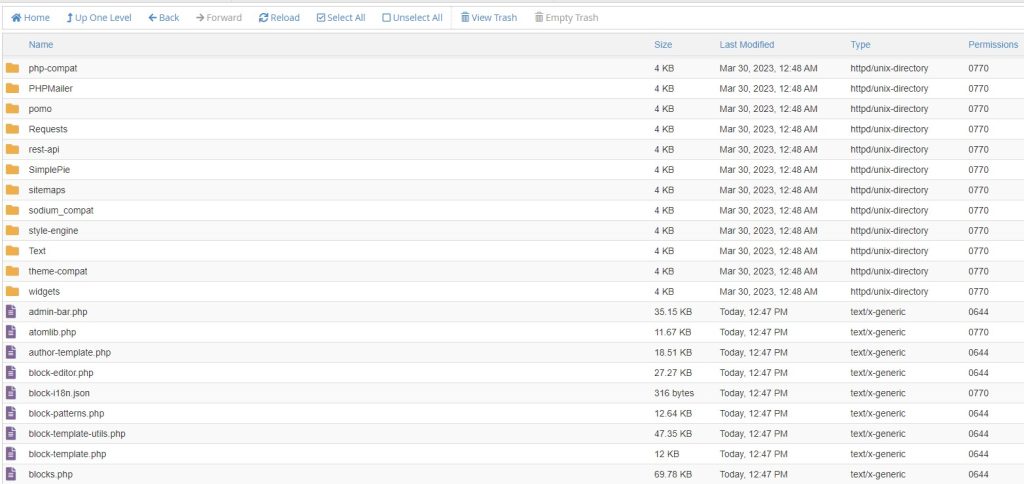Screen dimensions: 1024x484
Task: Click the Text folder icon
Action: 12,251
